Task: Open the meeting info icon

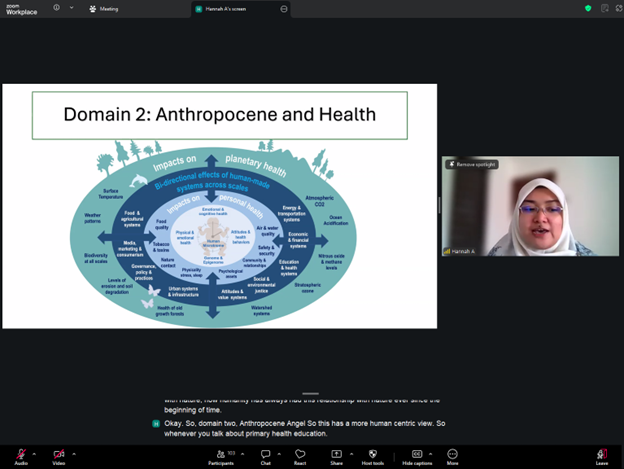Action: 56,8
